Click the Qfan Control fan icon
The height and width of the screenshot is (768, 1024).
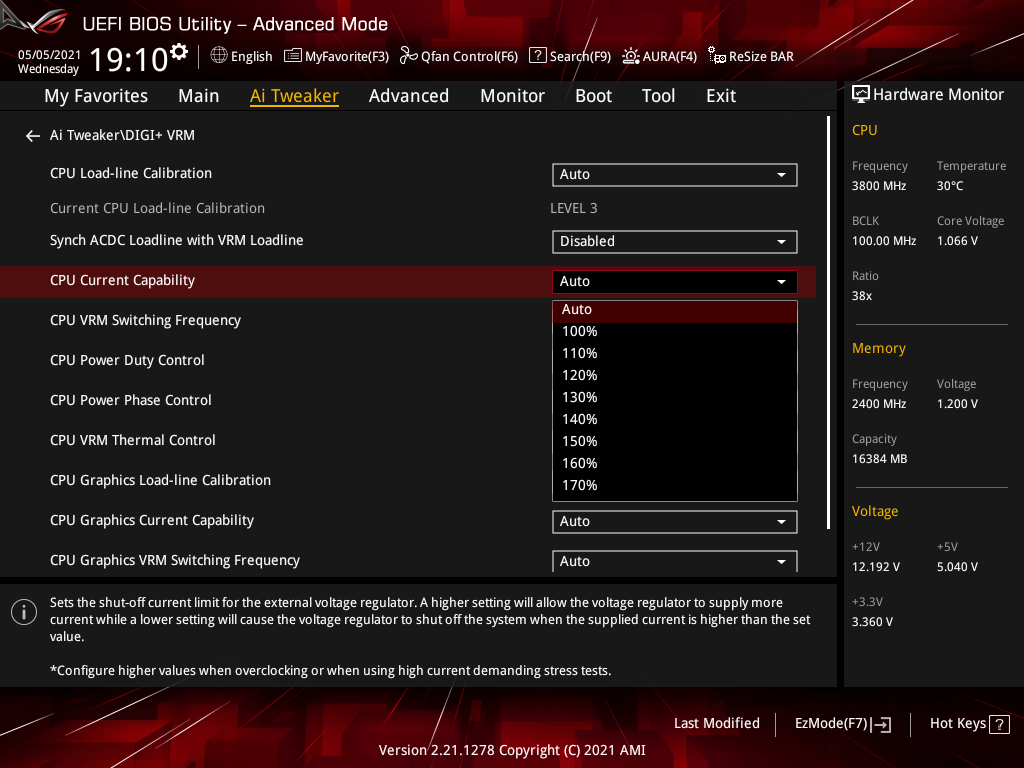(x=409, y=56)
